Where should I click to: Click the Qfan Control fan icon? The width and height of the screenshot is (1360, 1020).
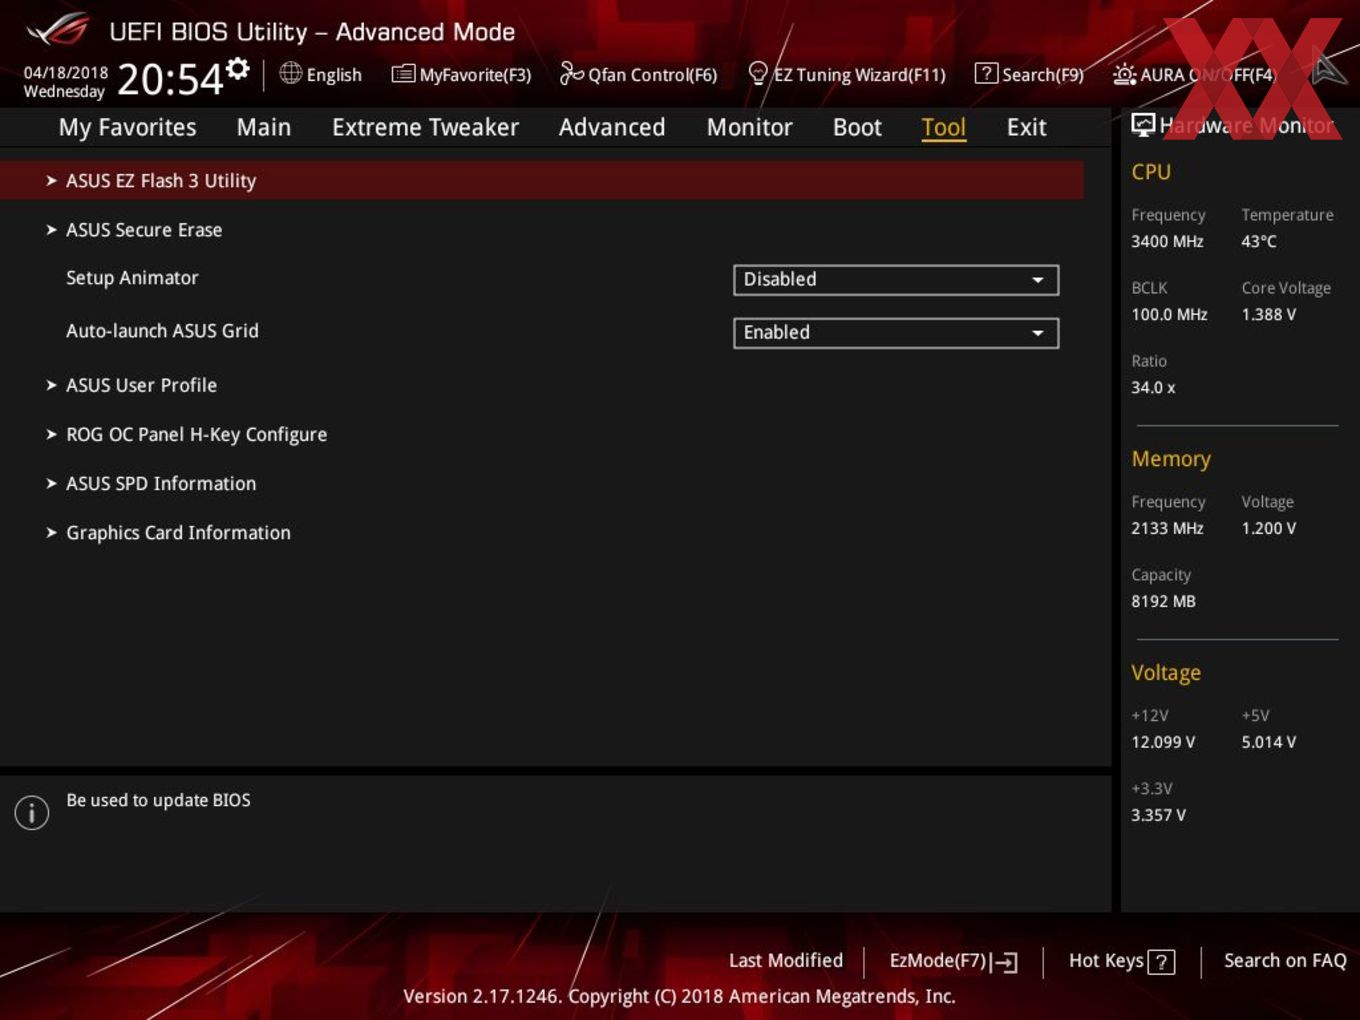(x=571, y=73)
